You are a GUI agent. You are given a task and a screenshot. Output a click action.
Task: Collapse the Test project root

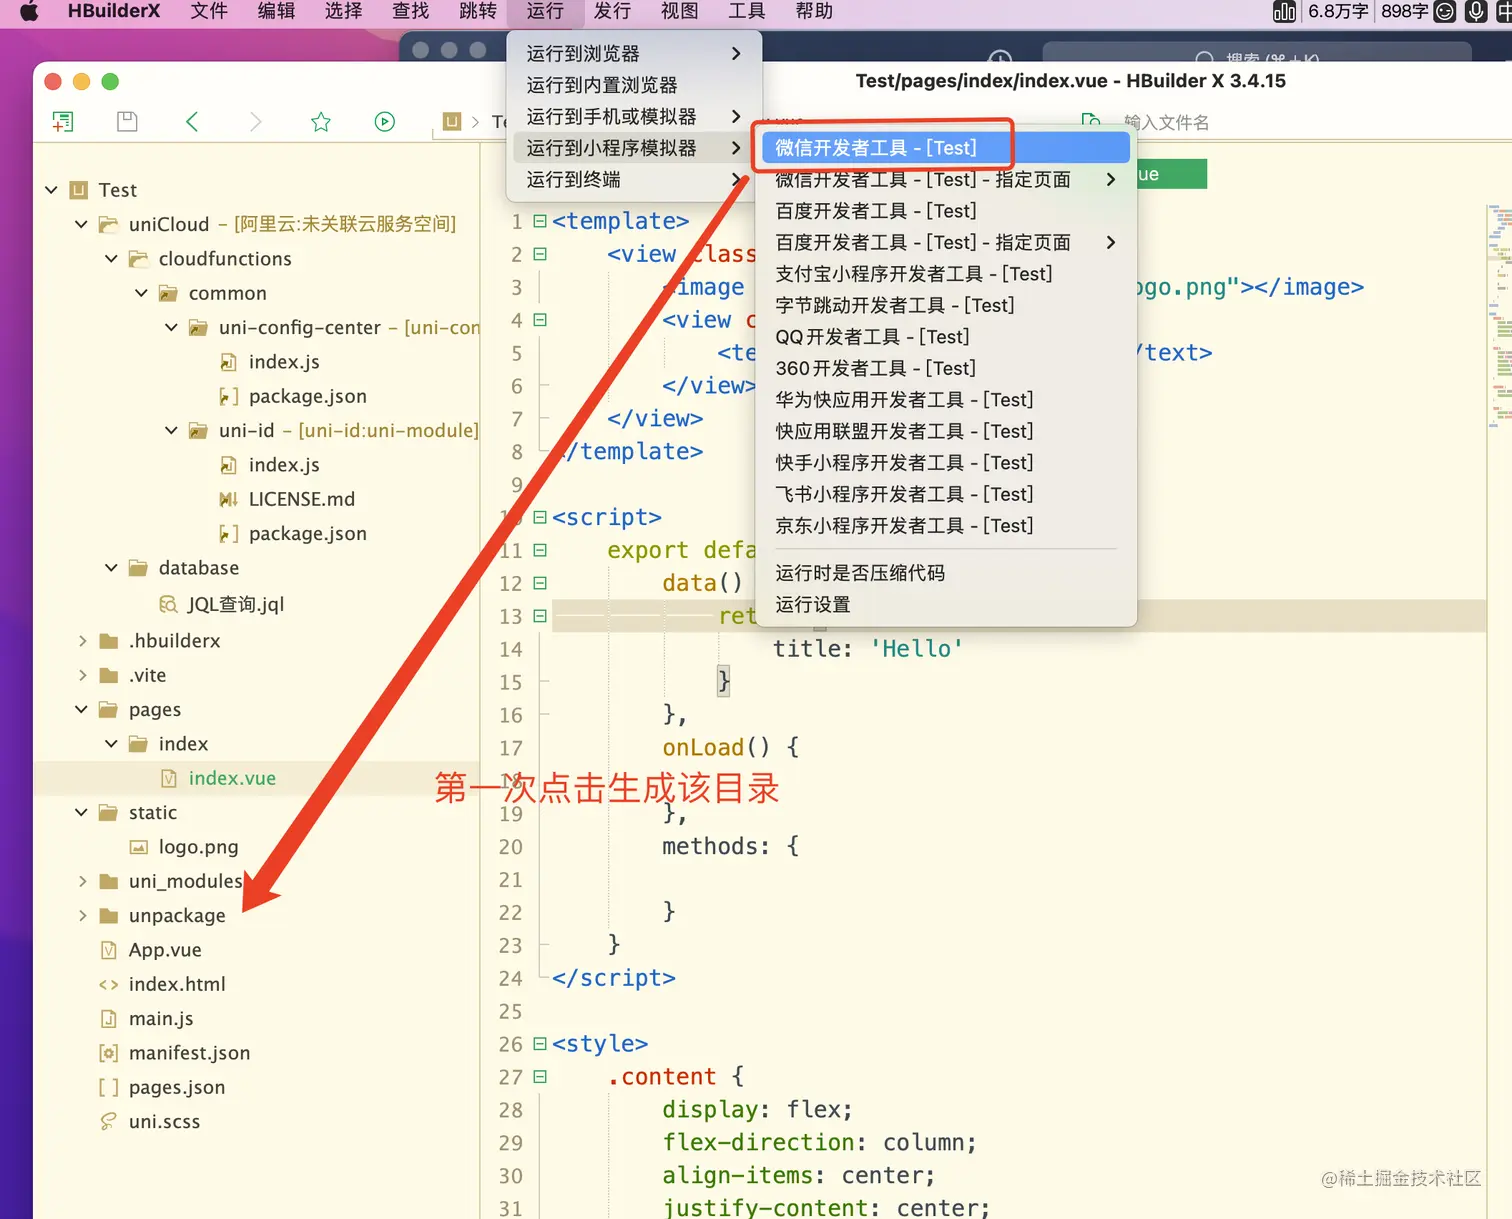51,190
